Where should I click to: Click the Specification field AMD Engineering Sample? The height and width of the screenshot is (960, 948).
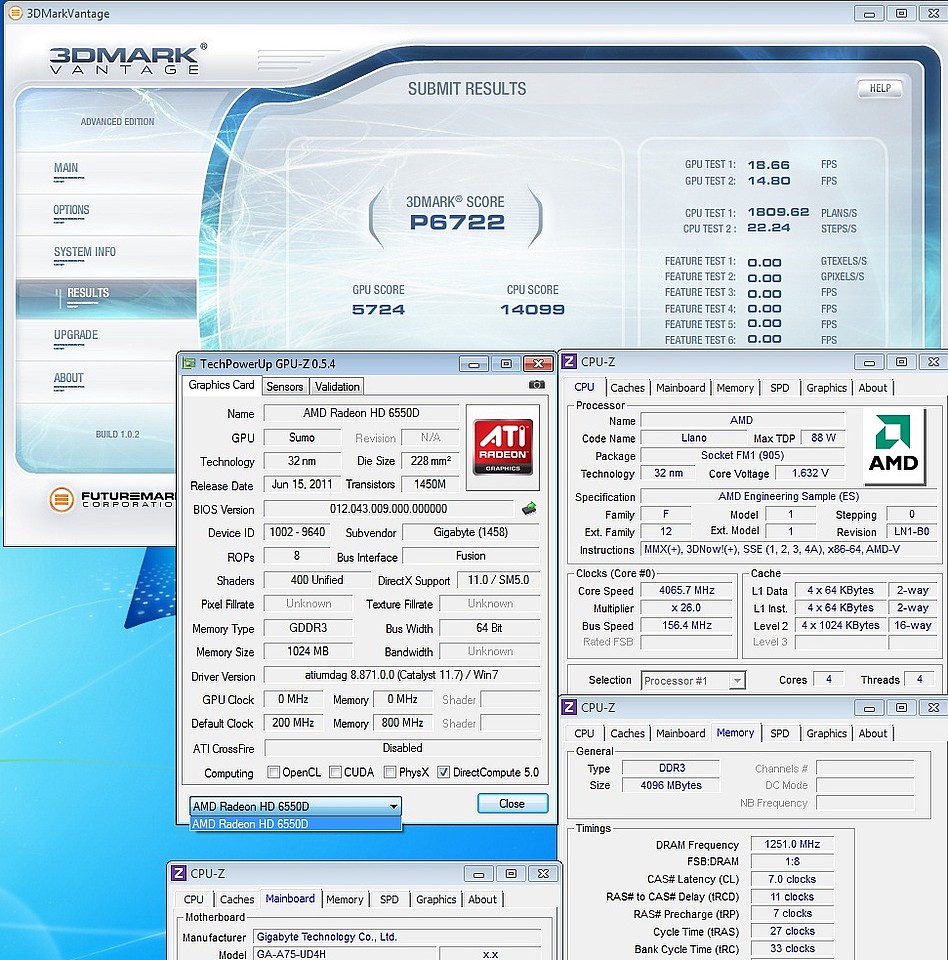pos(789,496)
